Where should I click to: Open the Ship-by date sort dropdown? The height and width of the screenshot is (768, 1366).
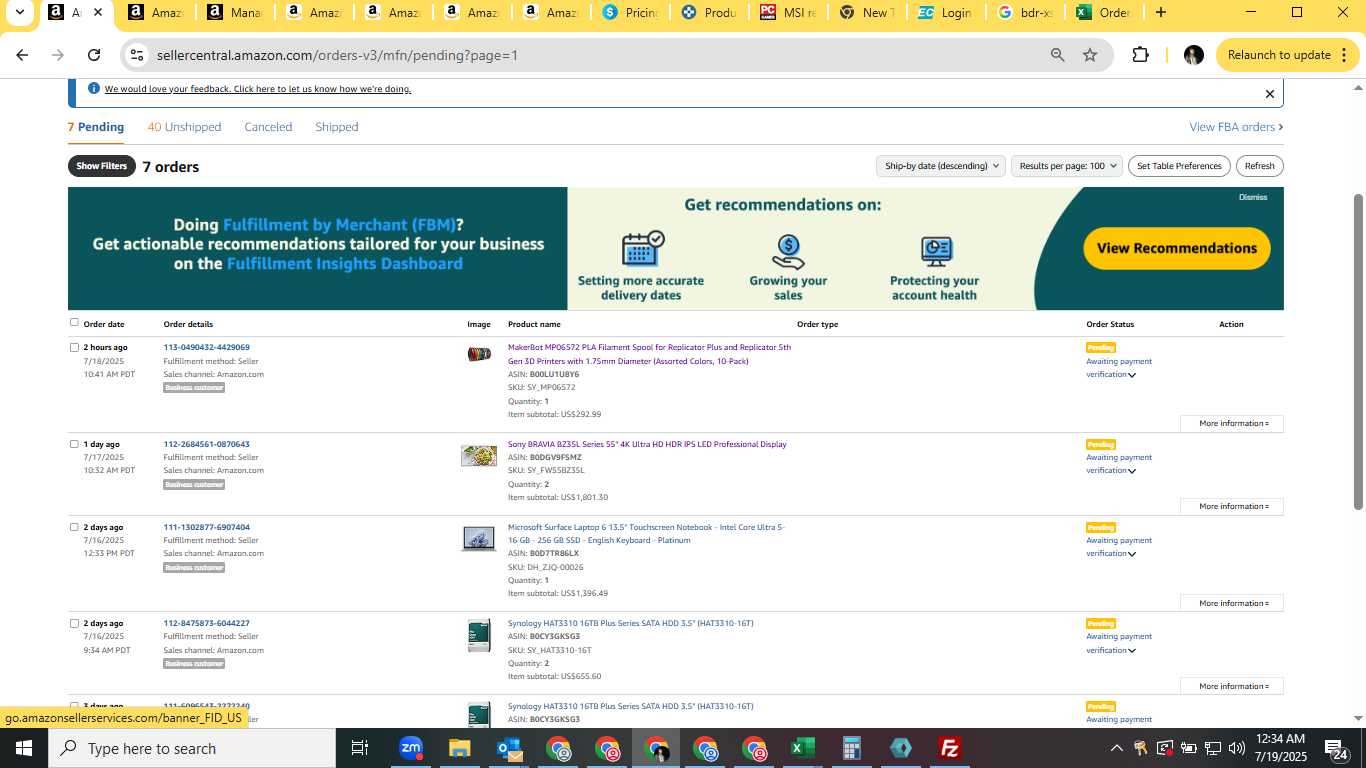940,166
